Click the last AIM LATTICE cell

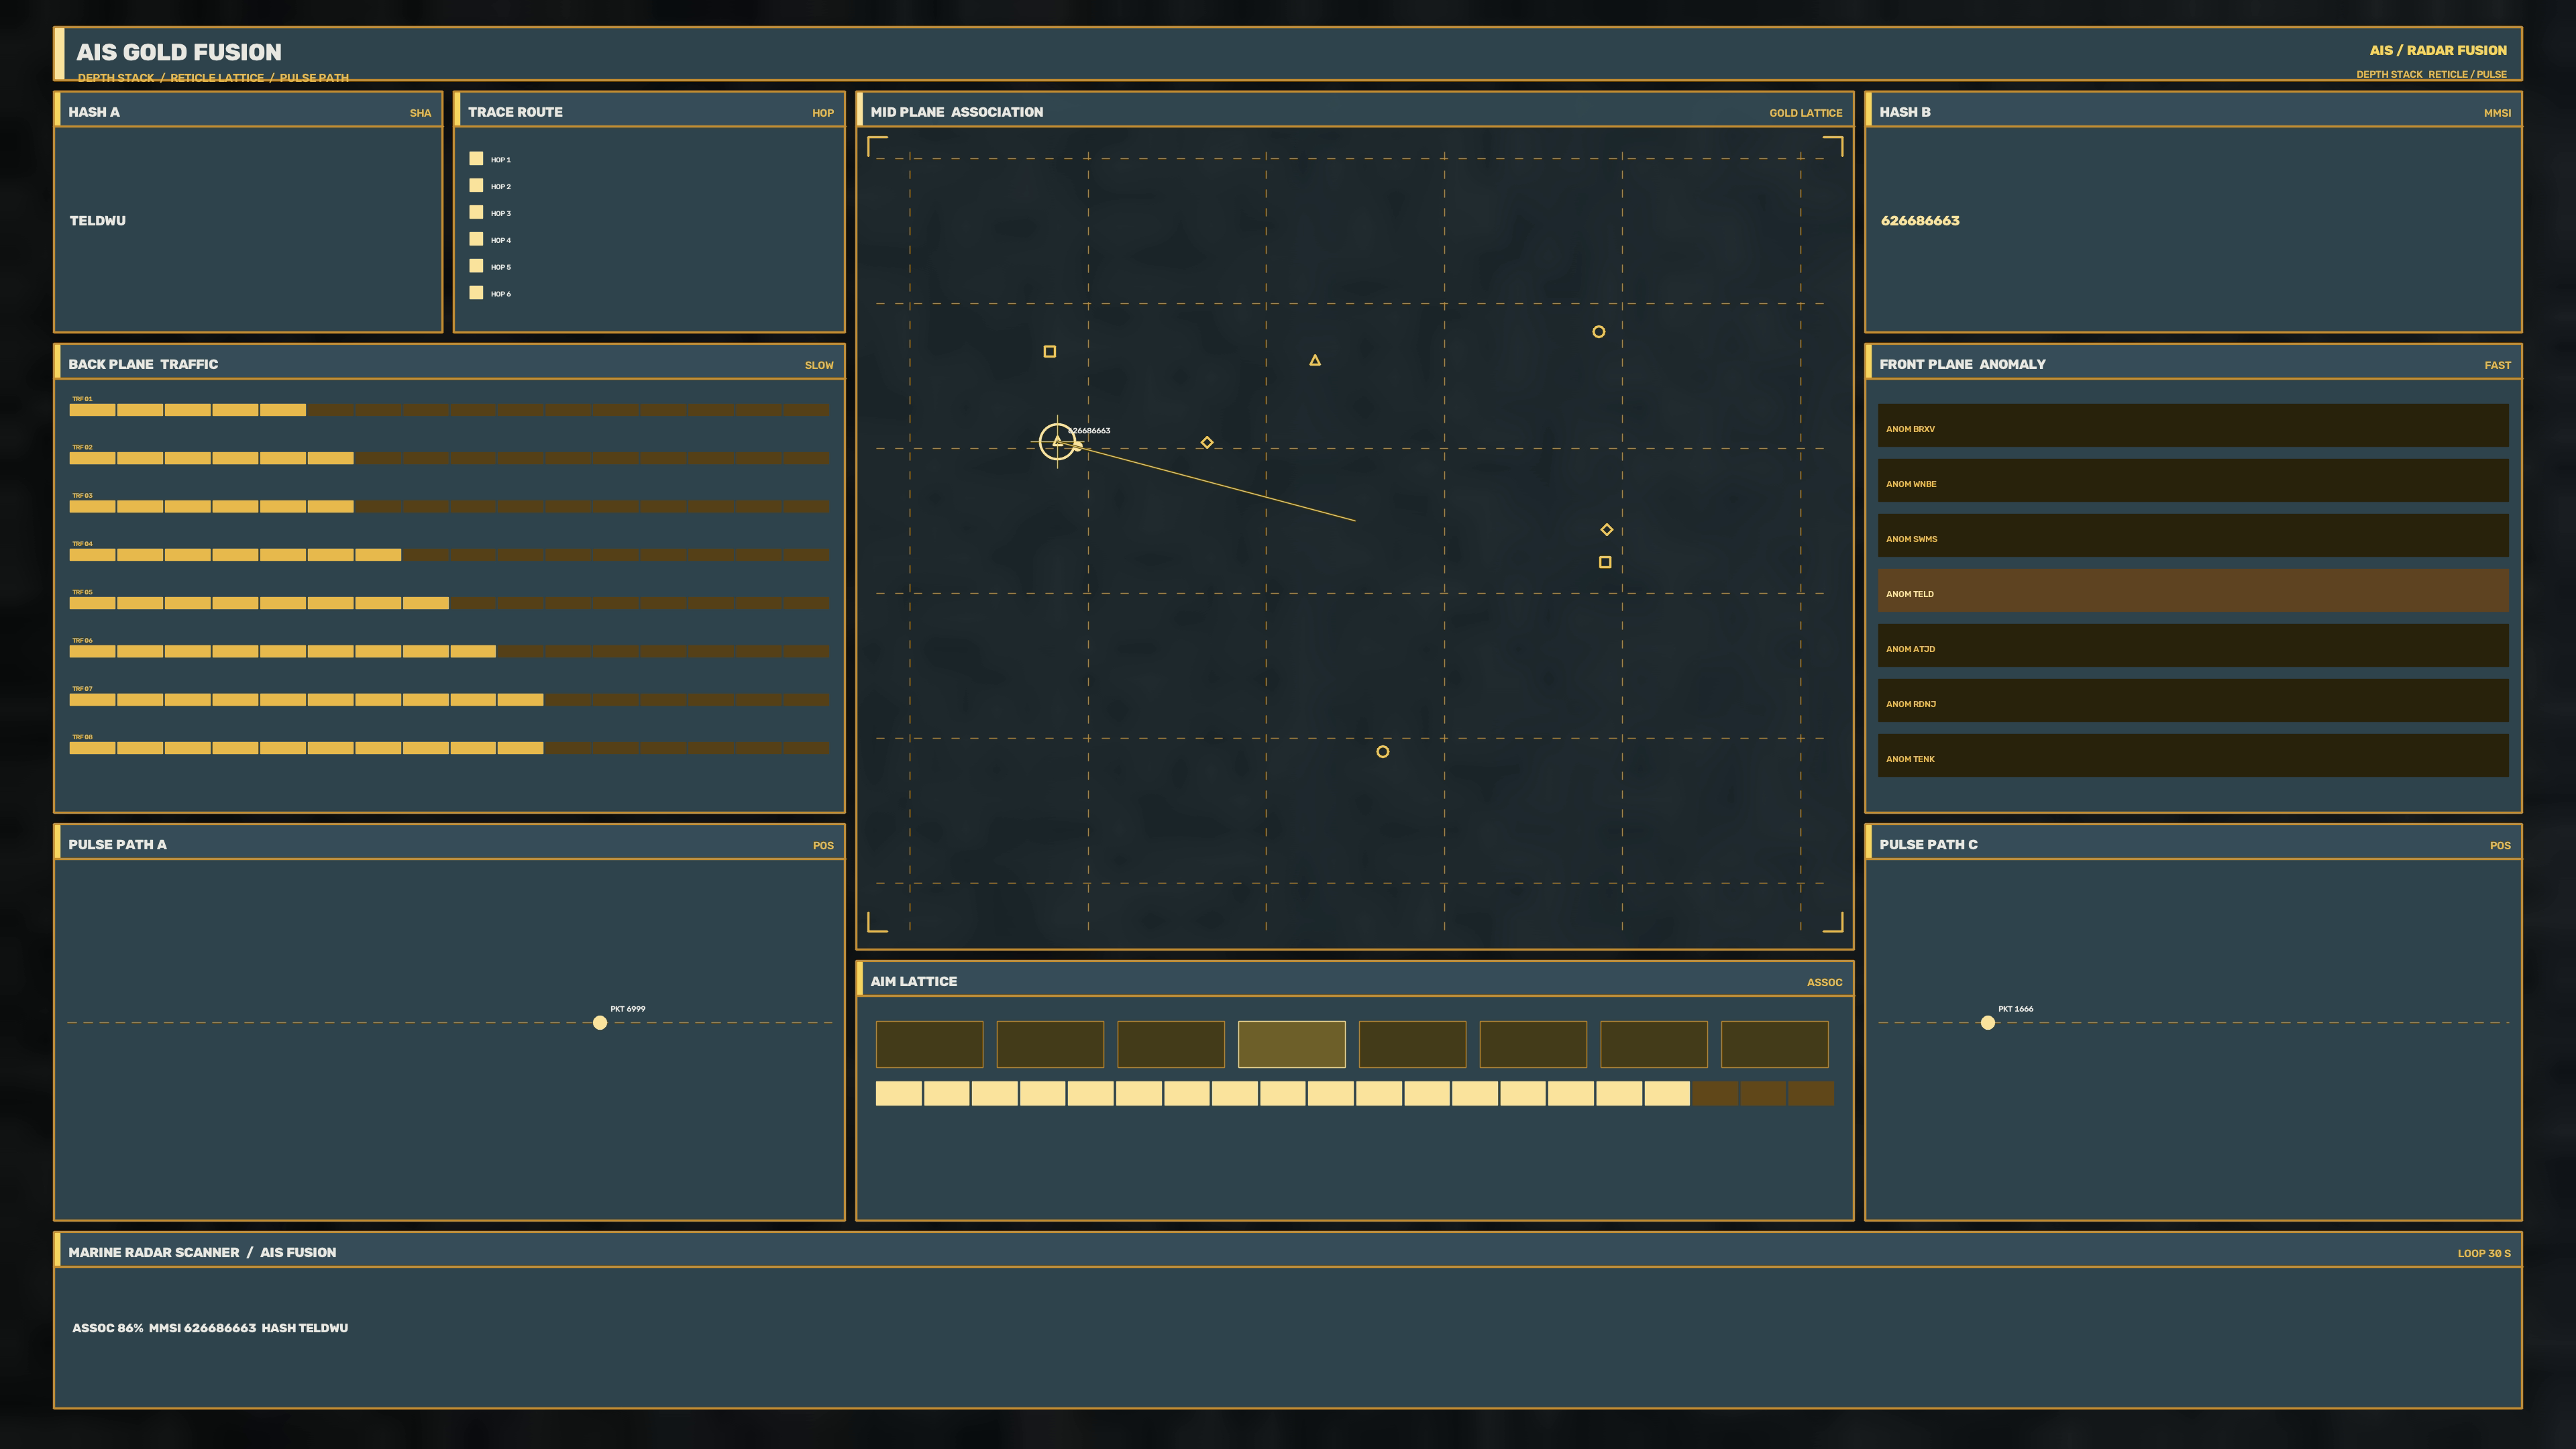point(1775,1044)
